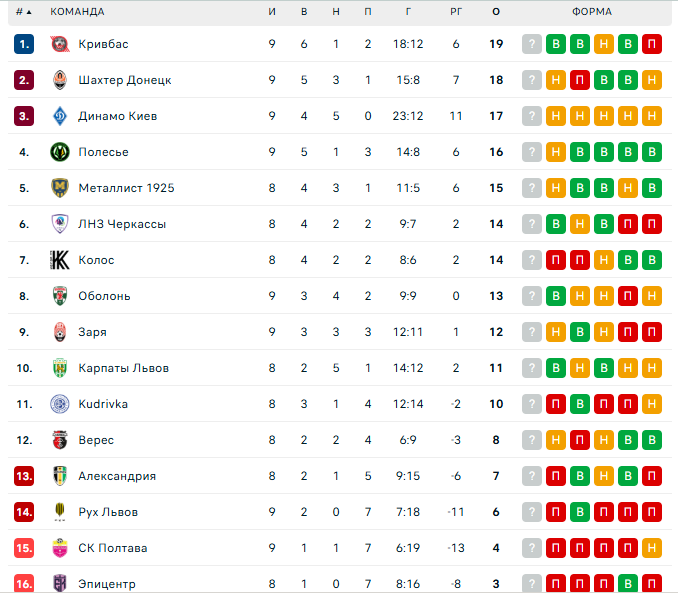Viewport: 678px width, 593px height.
Task: Sort by the РГ goal difference header
Action: [x=456, y=12]
